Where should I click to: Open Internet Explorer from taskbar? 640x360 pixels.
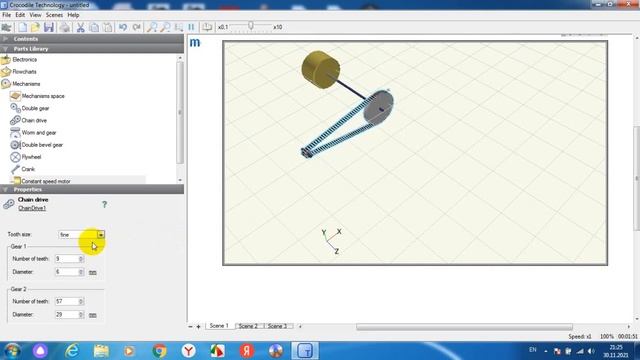72,351
